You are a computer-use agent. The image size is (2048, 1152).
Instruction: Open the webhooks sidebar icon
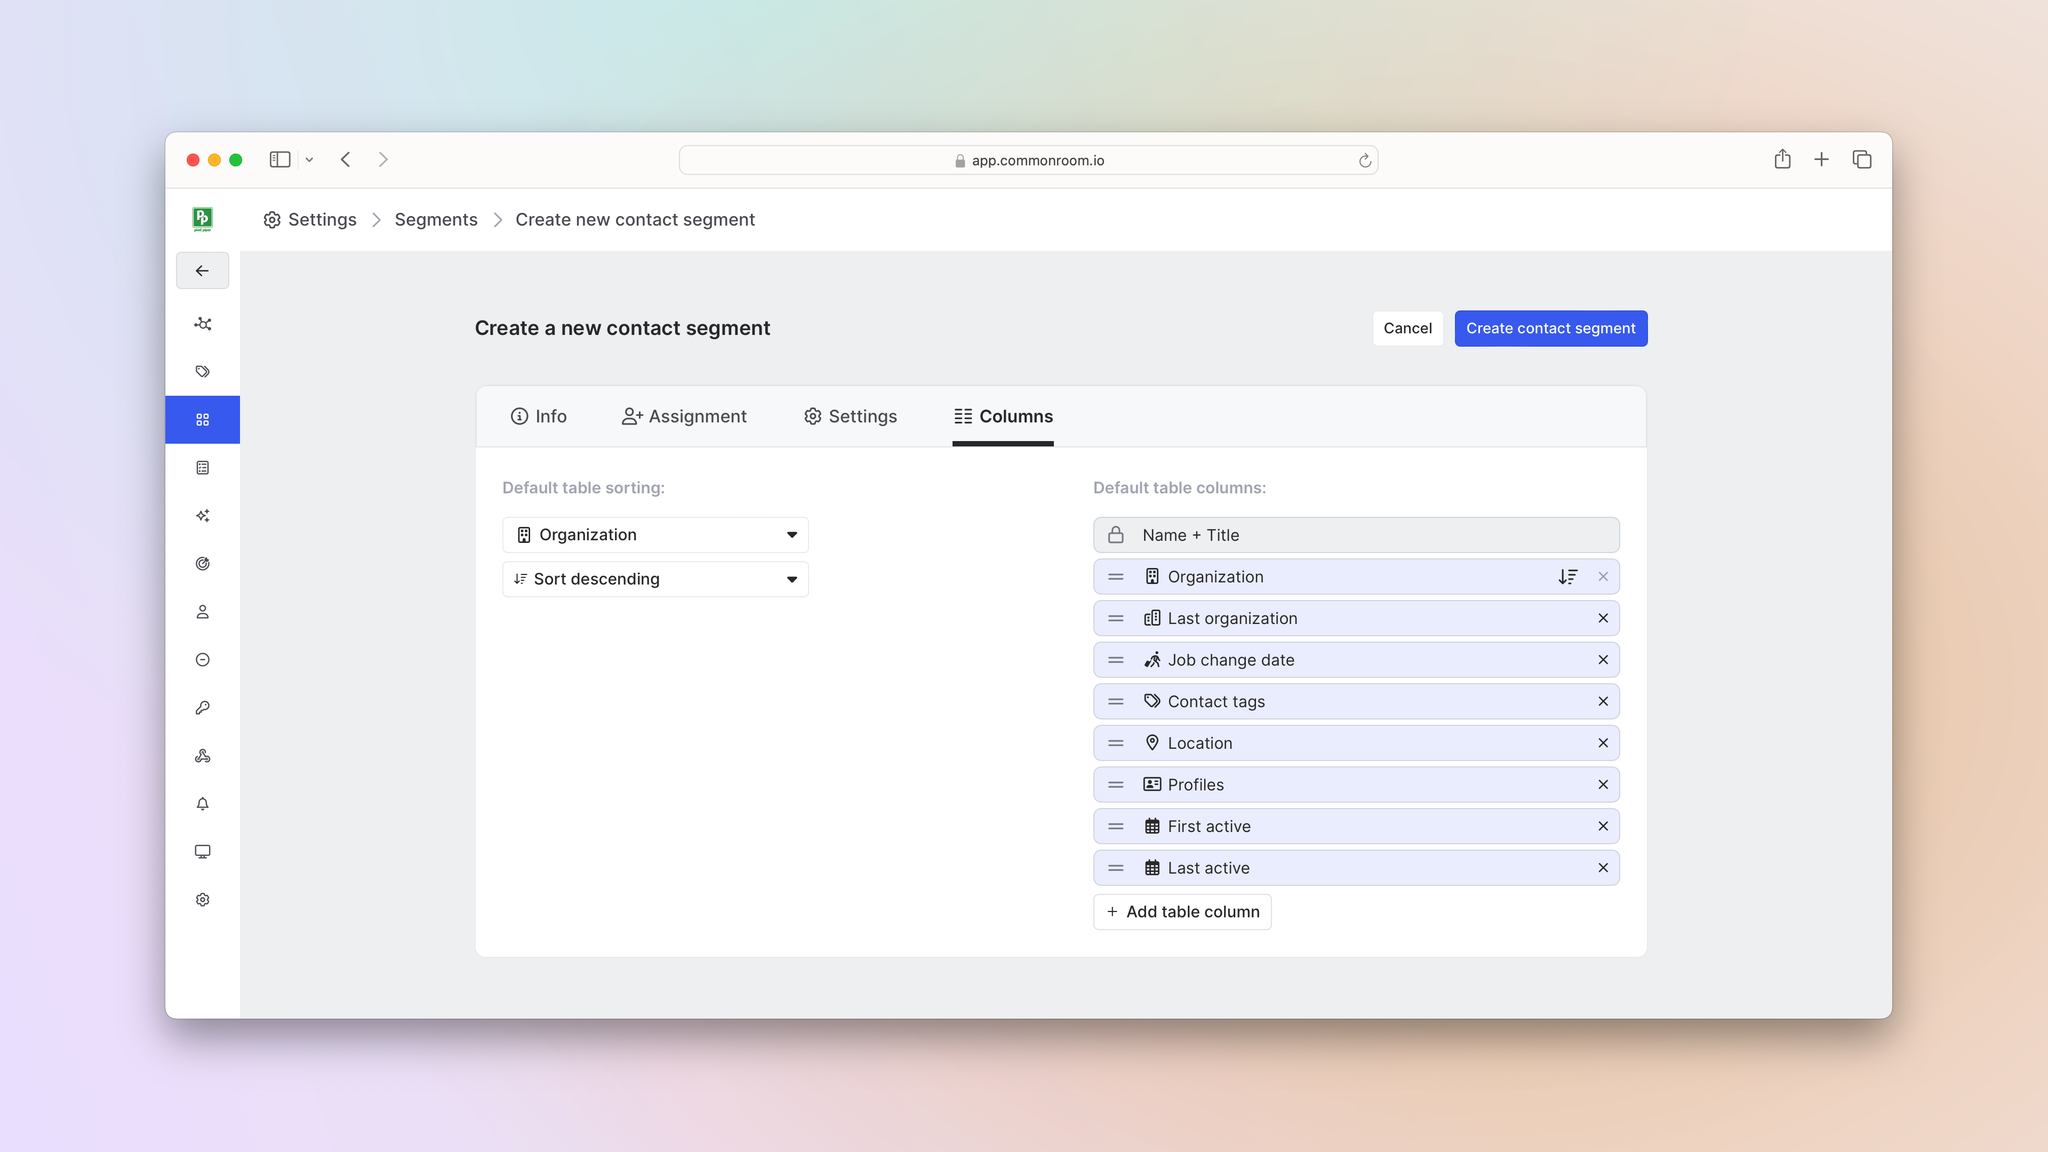(x=202, y=756)
